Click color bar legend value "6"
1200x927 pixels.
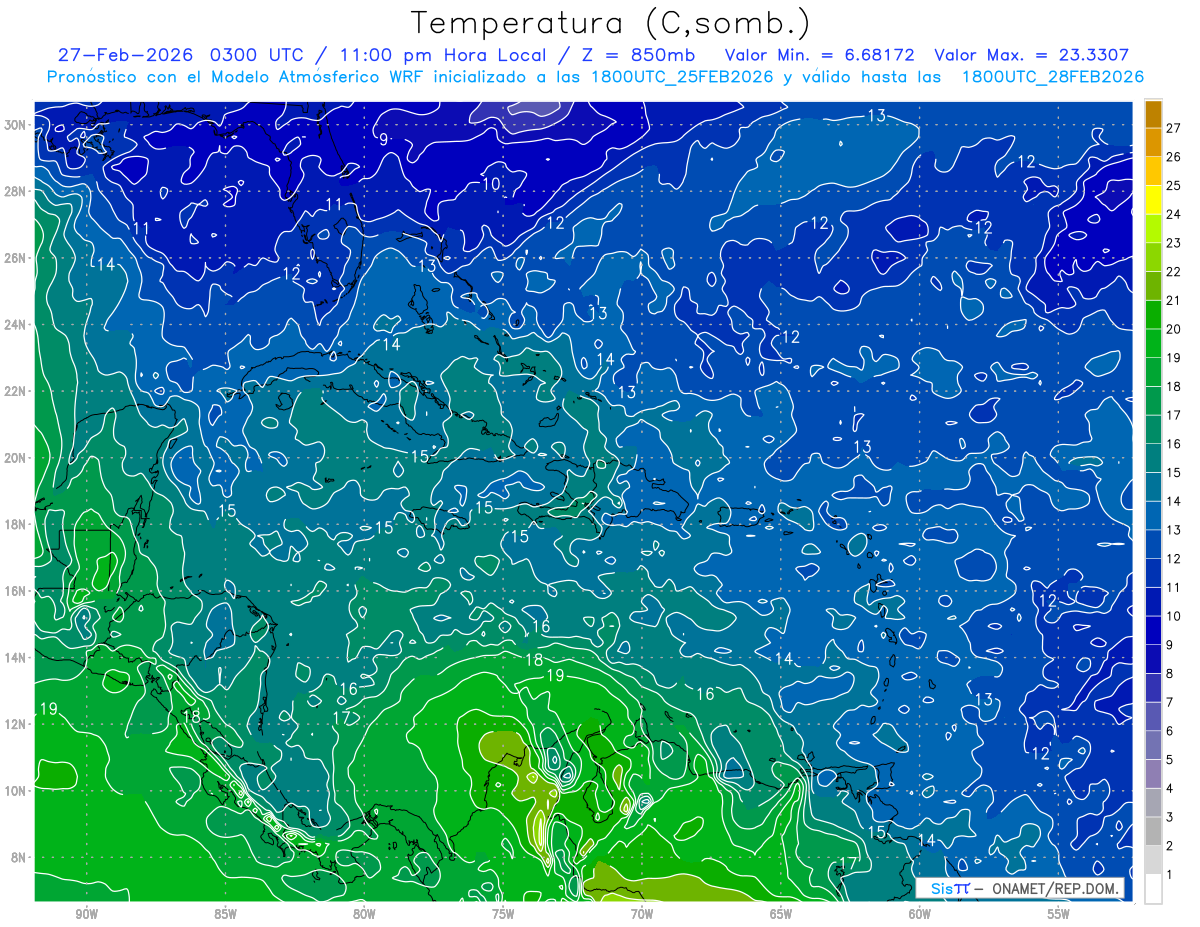[1169, 731]
